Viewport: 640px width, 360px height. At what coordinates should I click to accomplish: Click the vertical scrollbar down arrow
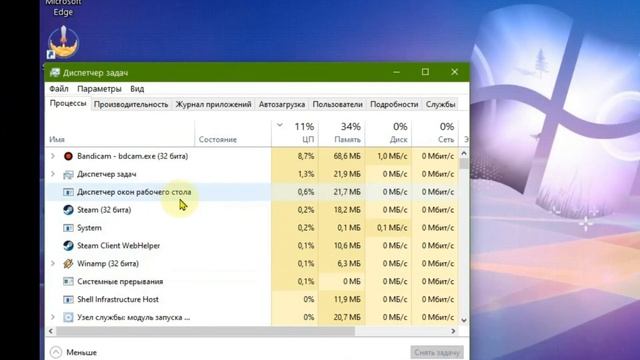[464, 320]
